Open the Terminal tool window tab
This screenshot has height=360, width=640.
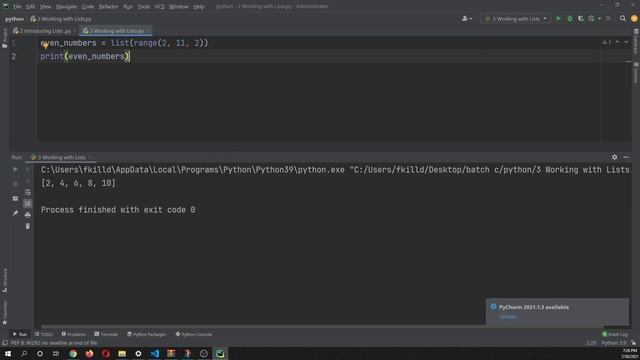tap(106, 334)
